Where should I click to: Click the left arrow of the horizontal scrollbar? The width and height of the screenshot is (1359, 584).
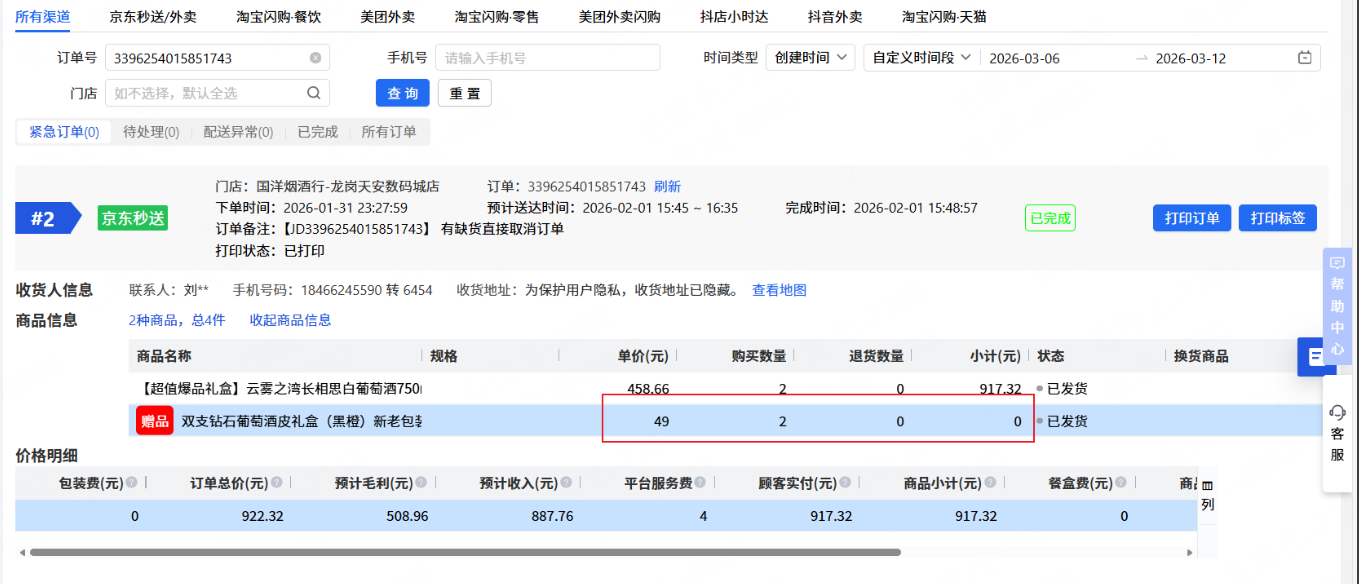point(21,551)
